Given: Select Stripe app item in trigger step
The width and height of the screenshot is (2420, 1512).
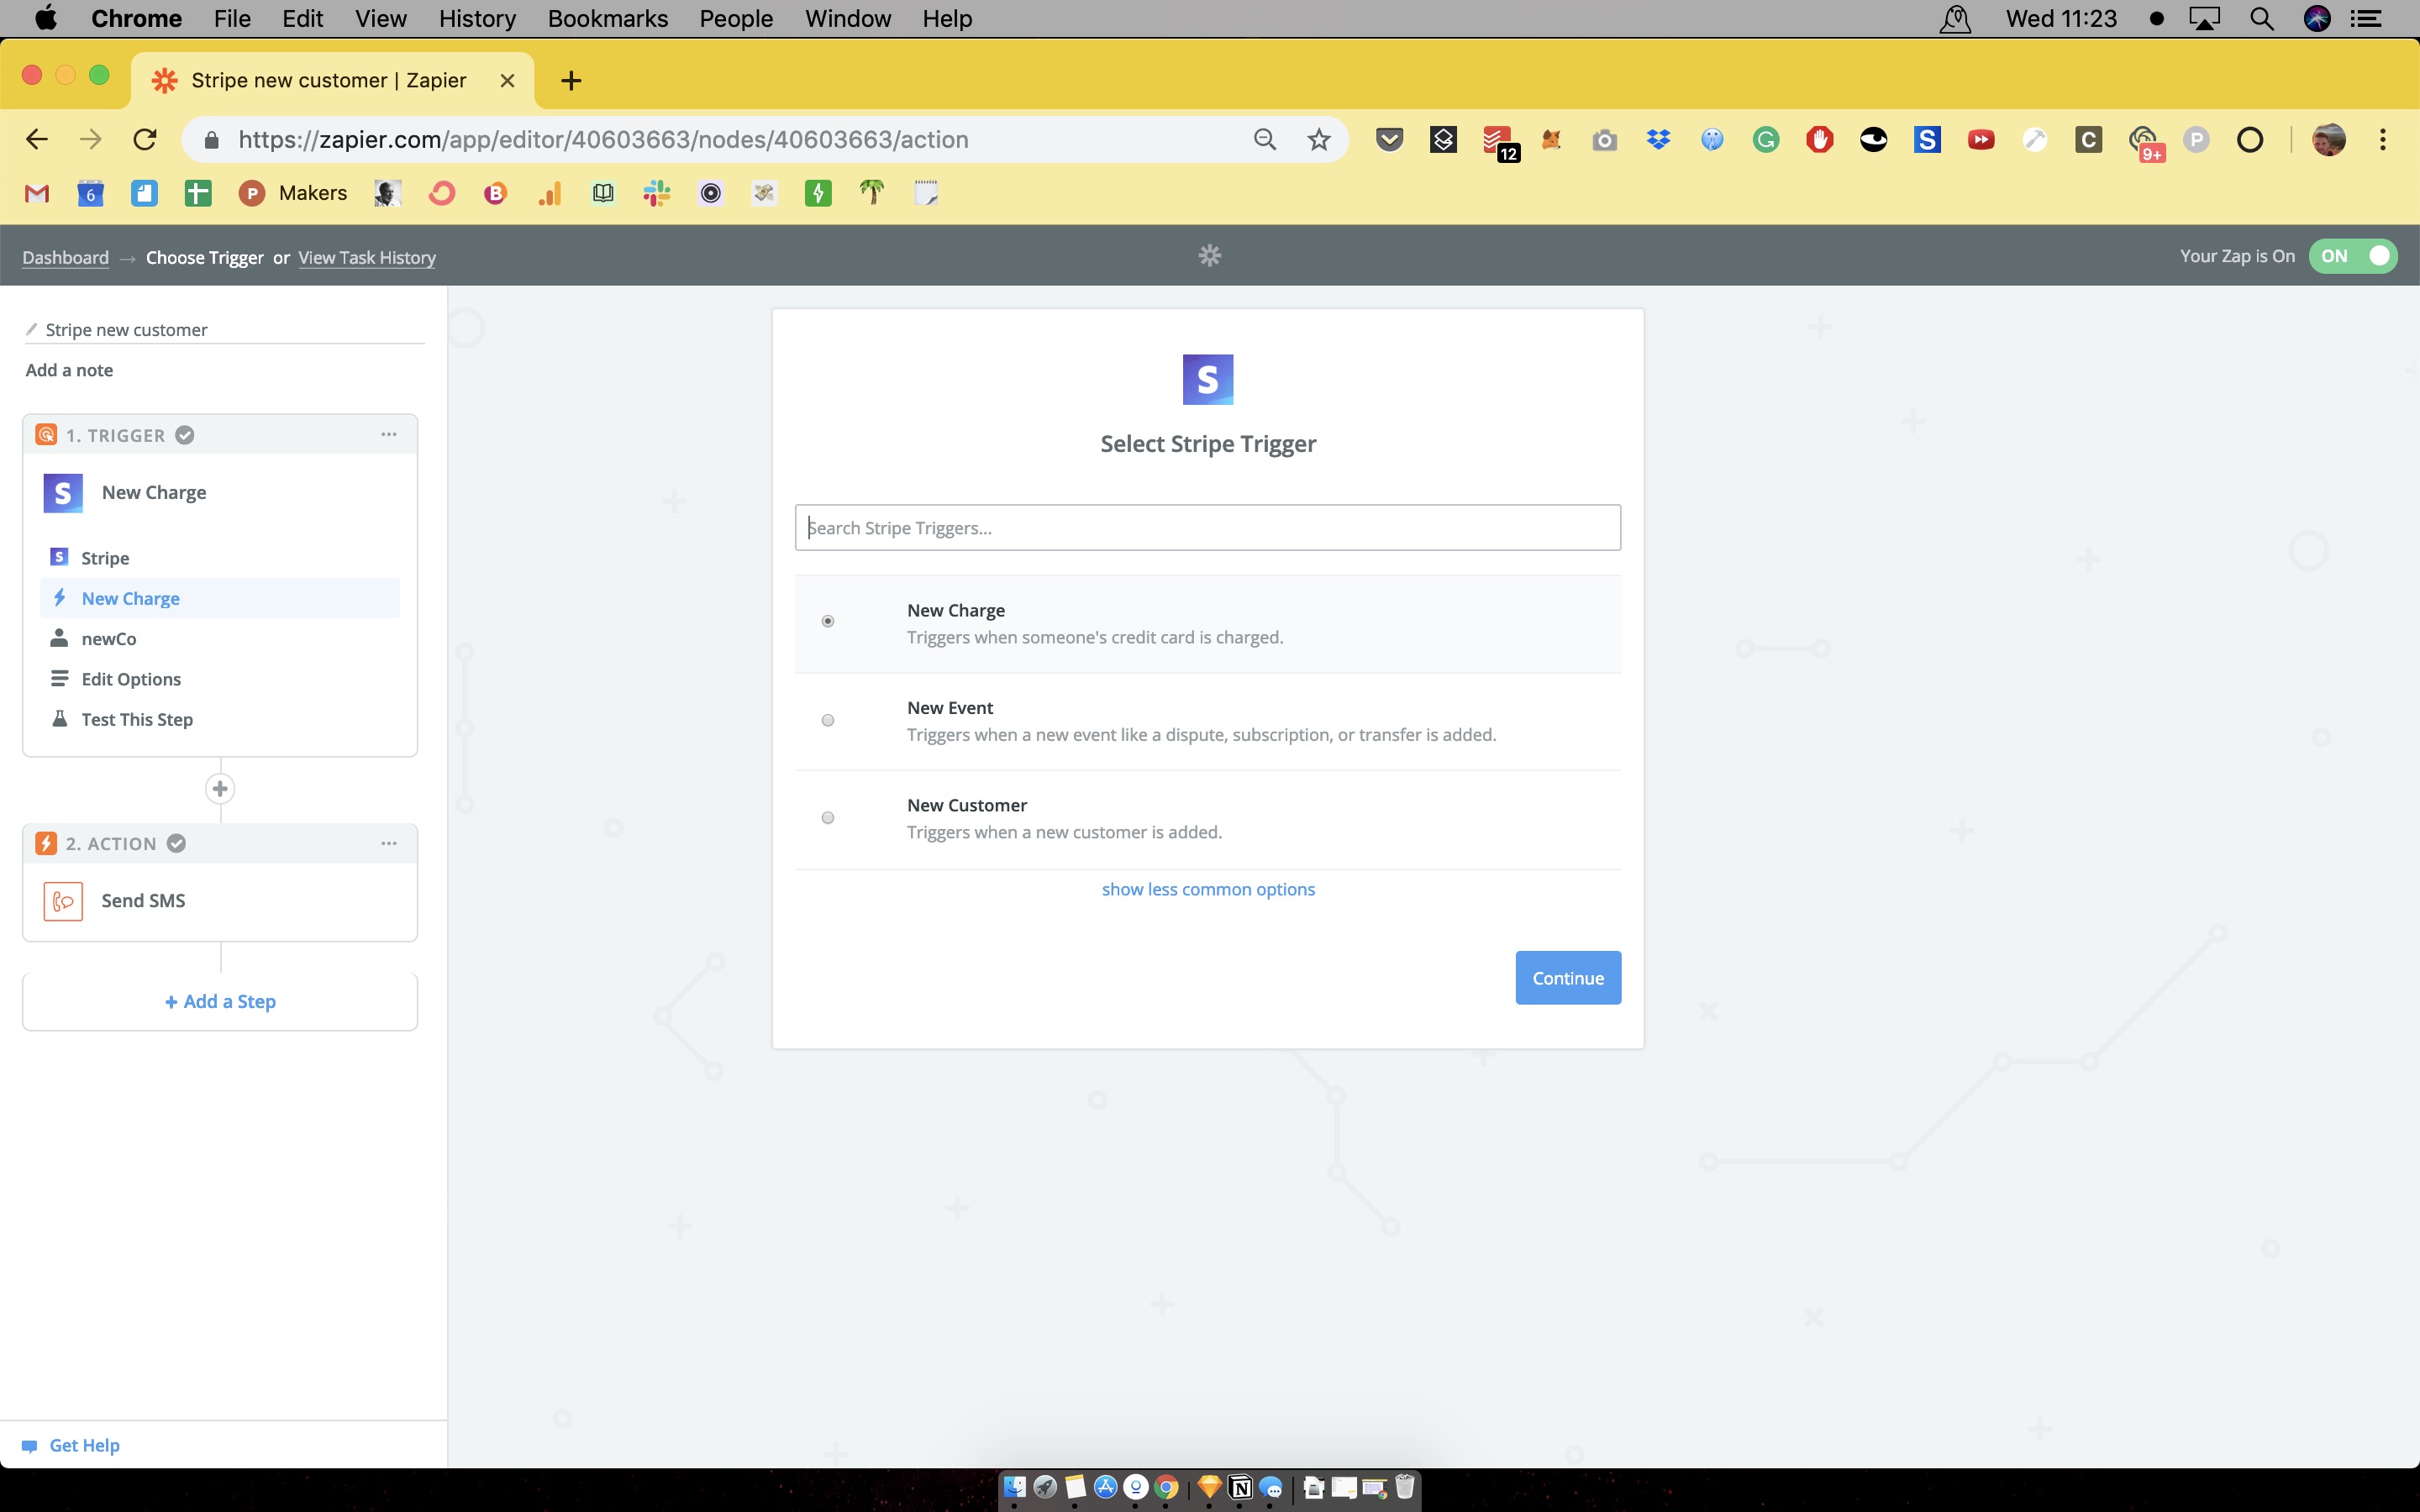Looking at the screenshot, I should pos(220,558).
